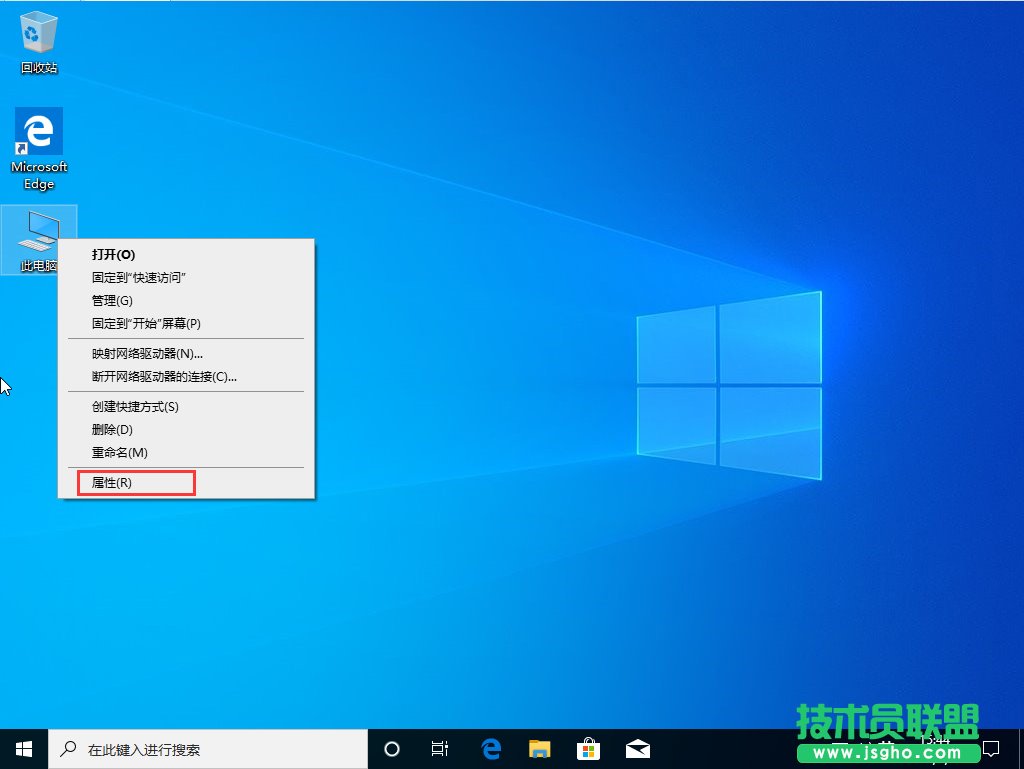Open File Explorer from the taskbar
Viewport: 1024px width, 769px height.
pos(539,748)
